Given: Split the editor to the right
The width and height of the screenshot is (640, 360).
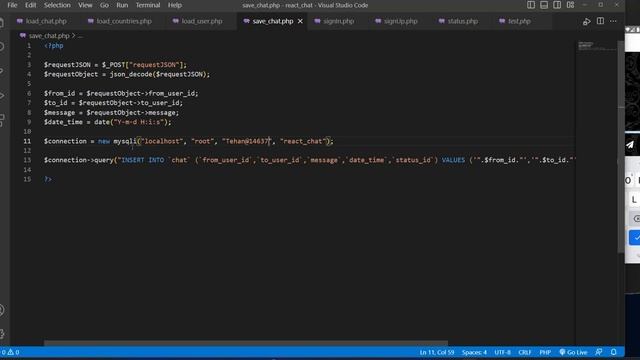Looking at the screenshot, I should (x=600, y=21).
